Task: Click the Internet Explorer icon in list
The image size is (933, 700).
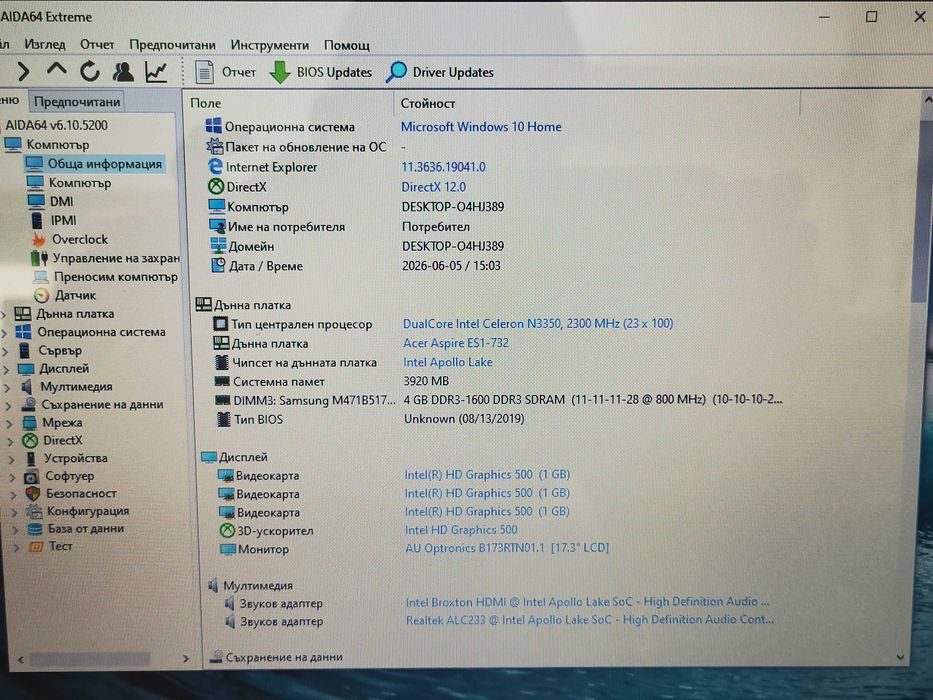Action: [215, 167]
